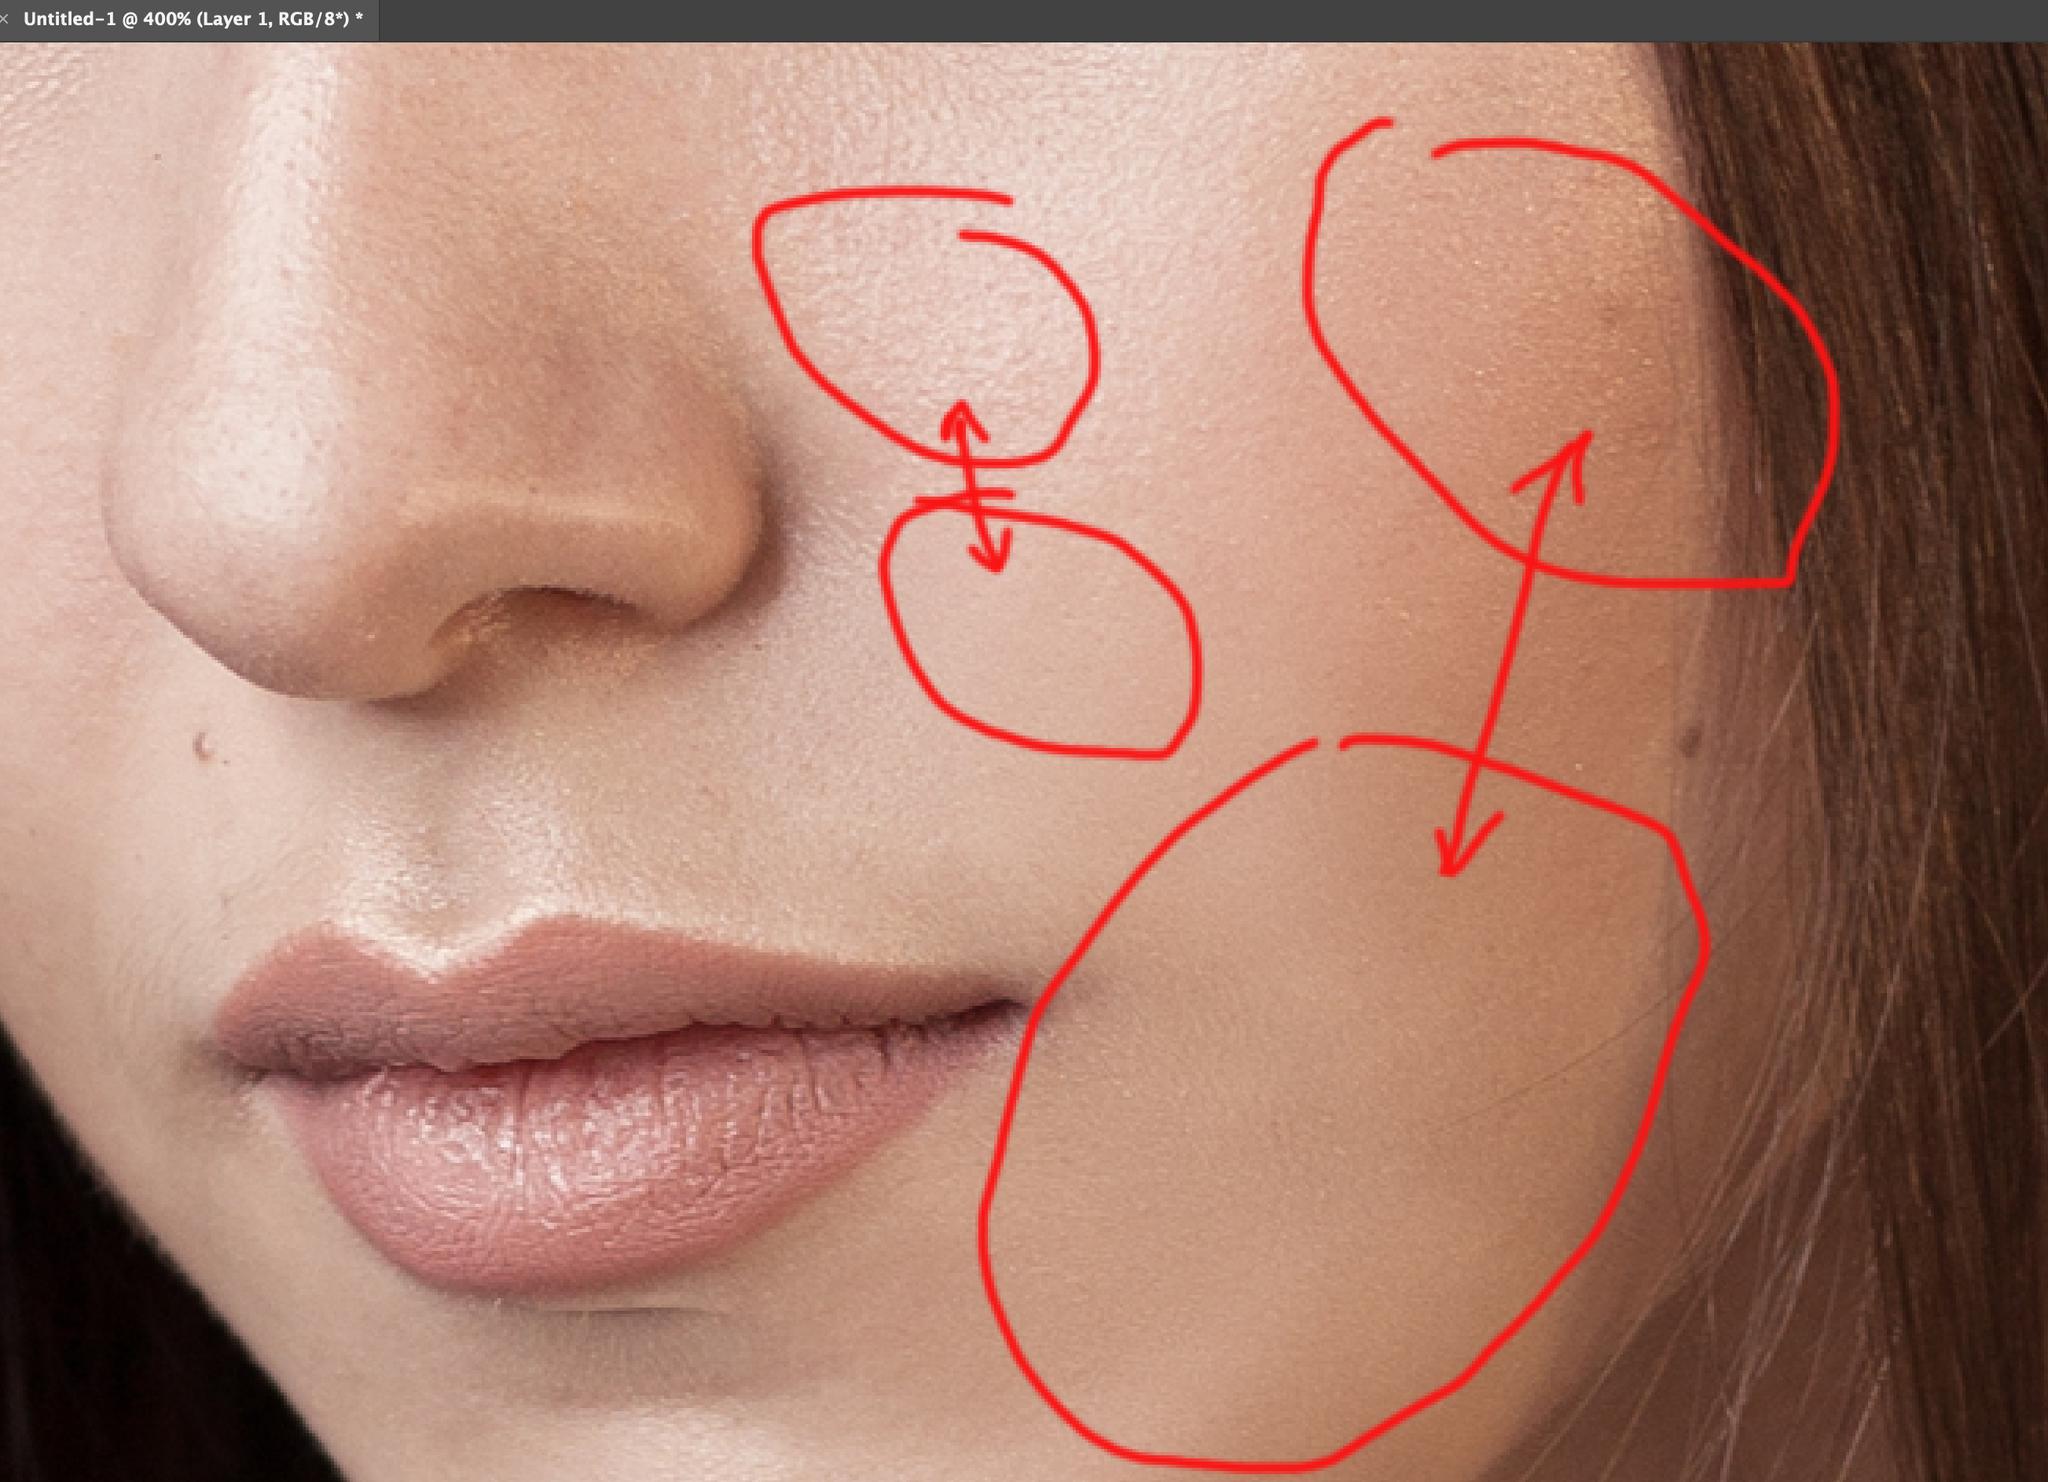
Task: Click the small mole left of the upper lip
Action: pos(203,745)
